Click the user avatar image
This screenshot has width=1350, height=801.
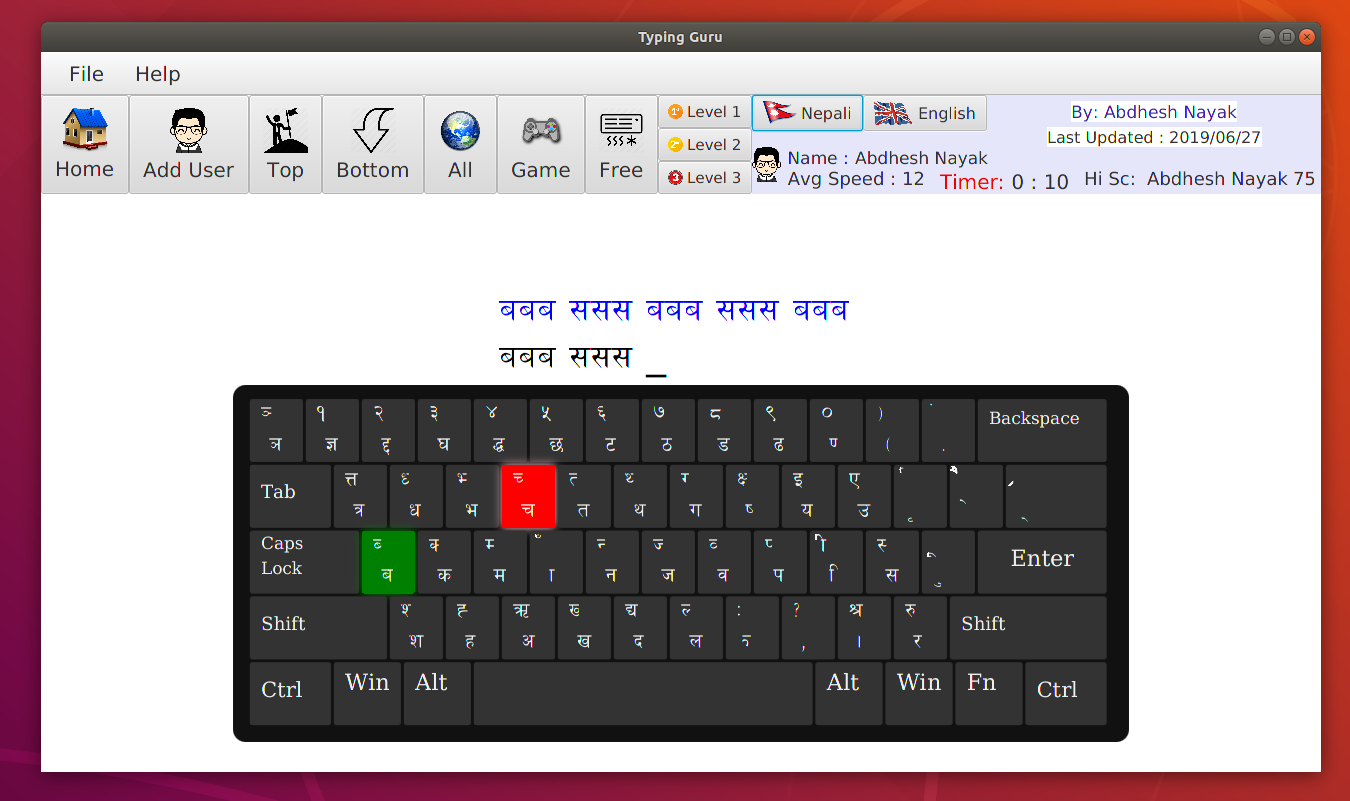(x=766, y=167)
